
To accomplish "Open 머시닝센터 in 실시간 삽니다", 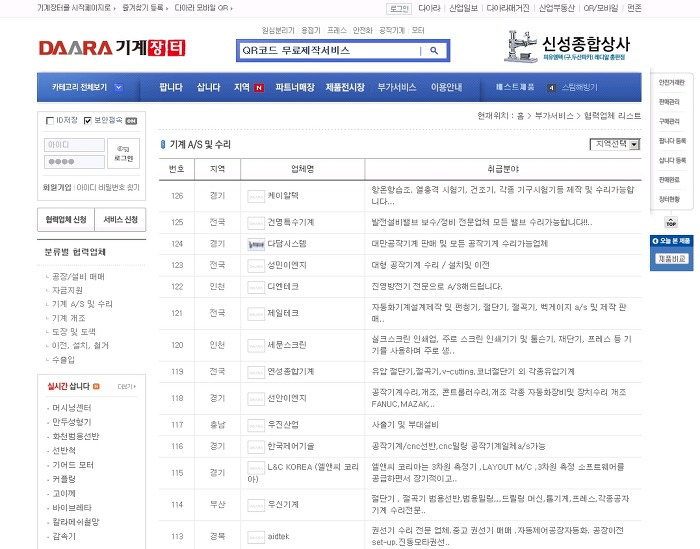I will point(72,408).
